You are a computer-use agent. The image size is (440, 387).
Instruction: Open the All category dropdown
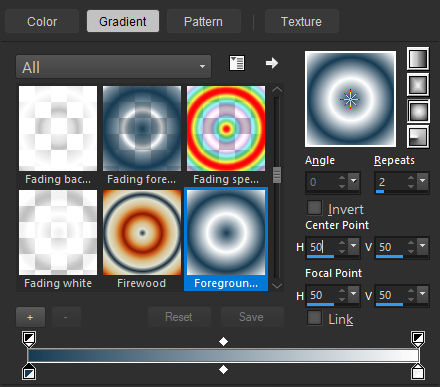(x=113, y=67)
